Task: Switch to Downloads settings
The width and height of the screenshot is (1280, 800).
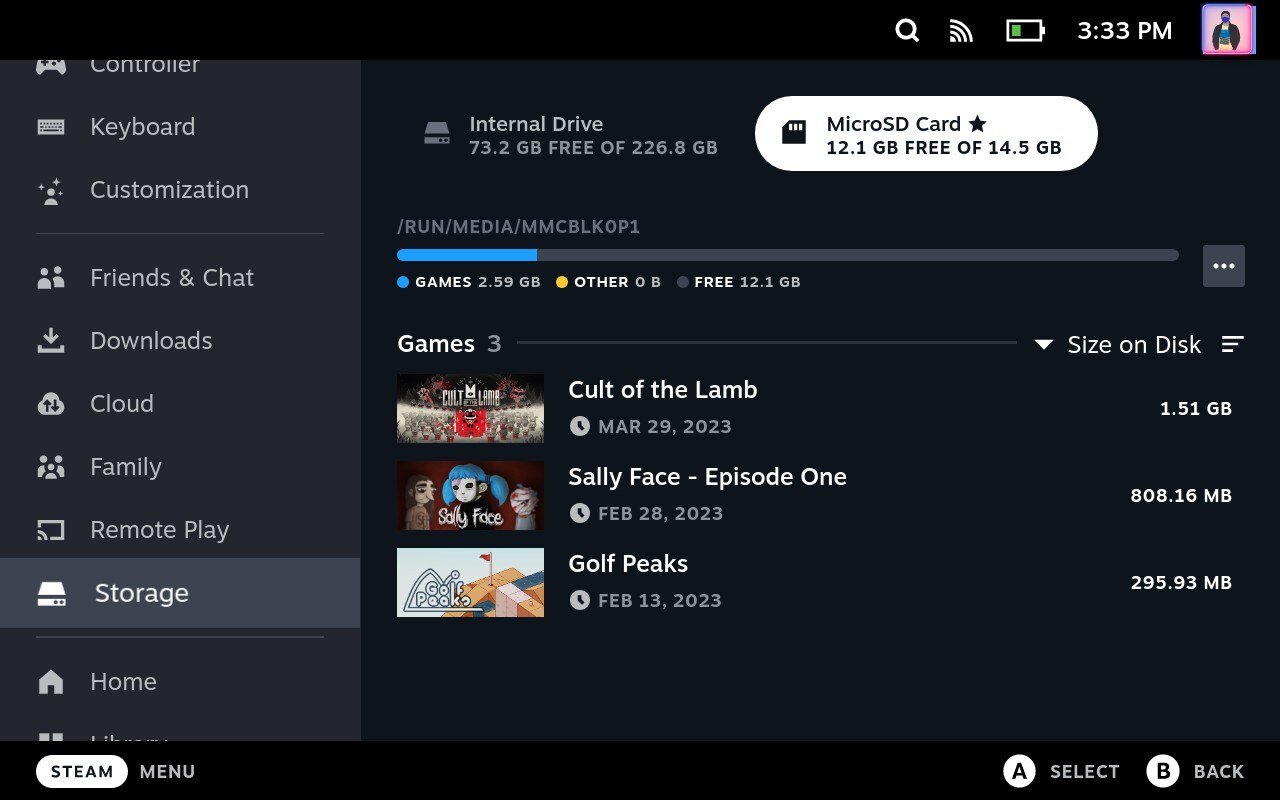Action: (180, 341)
